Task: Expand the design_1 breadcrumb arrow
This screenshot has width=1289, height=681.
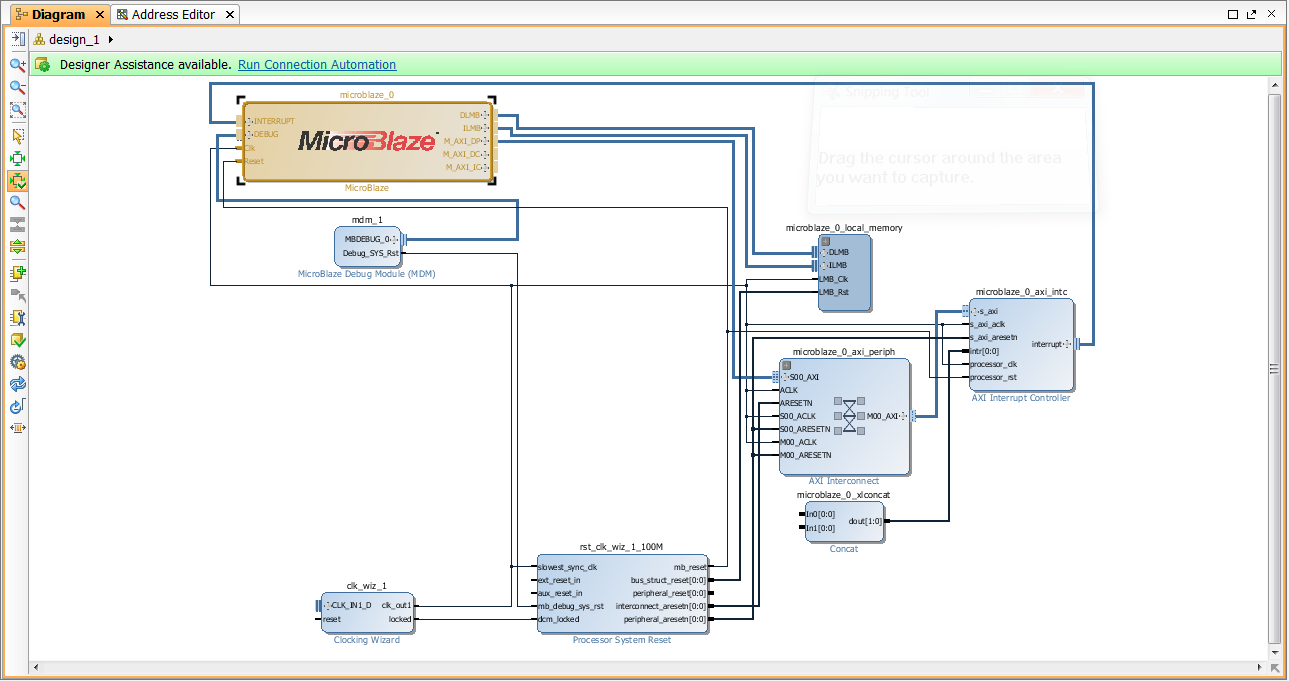Action: [x=110, y=39]
